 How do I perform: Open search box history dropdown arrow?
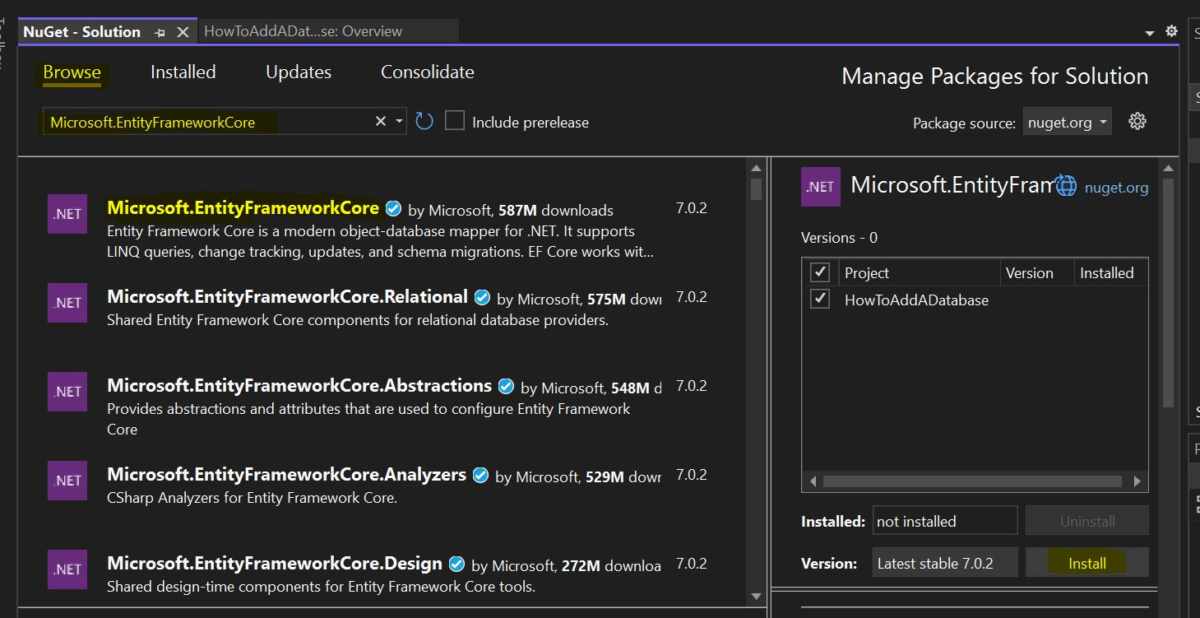(x=399, y=122)
